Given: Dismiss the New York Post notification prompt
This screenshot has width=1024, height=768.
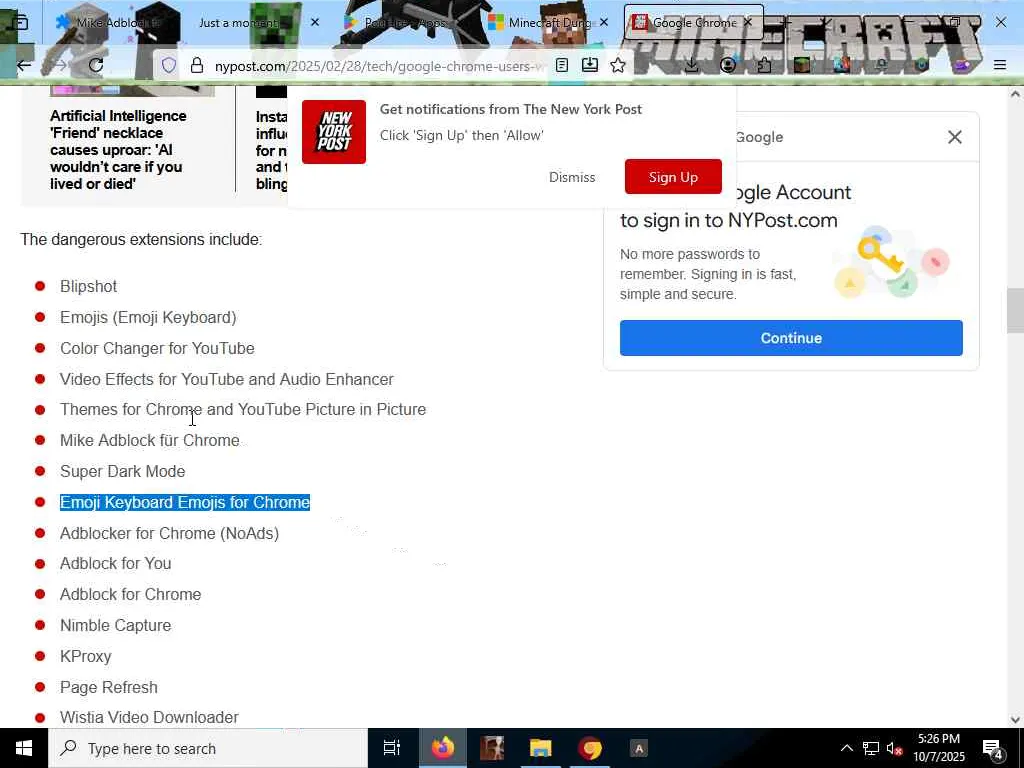Looking at the screenshot, I should [x=572, y=177].
